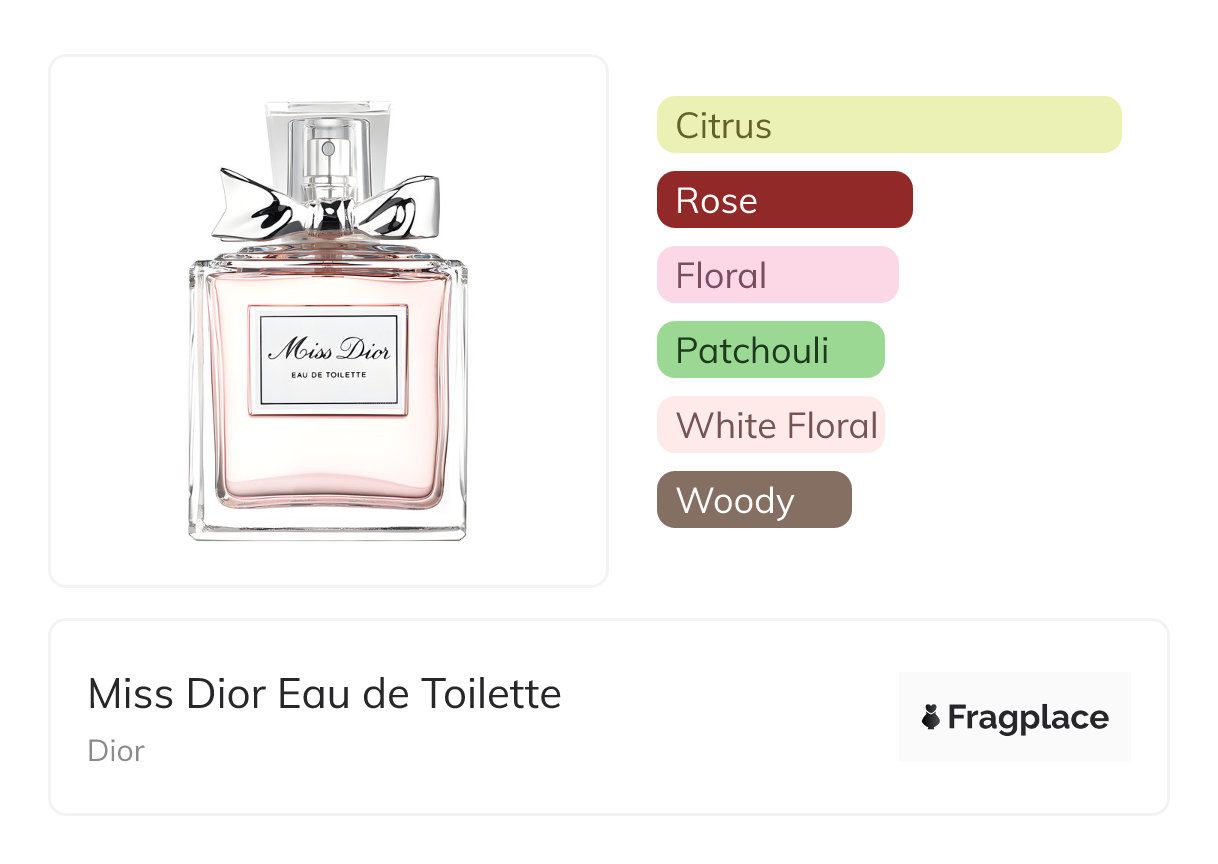Pick the White Floral accord bar
Viewport: 1218px width, 864px height.
coord(771,425)
